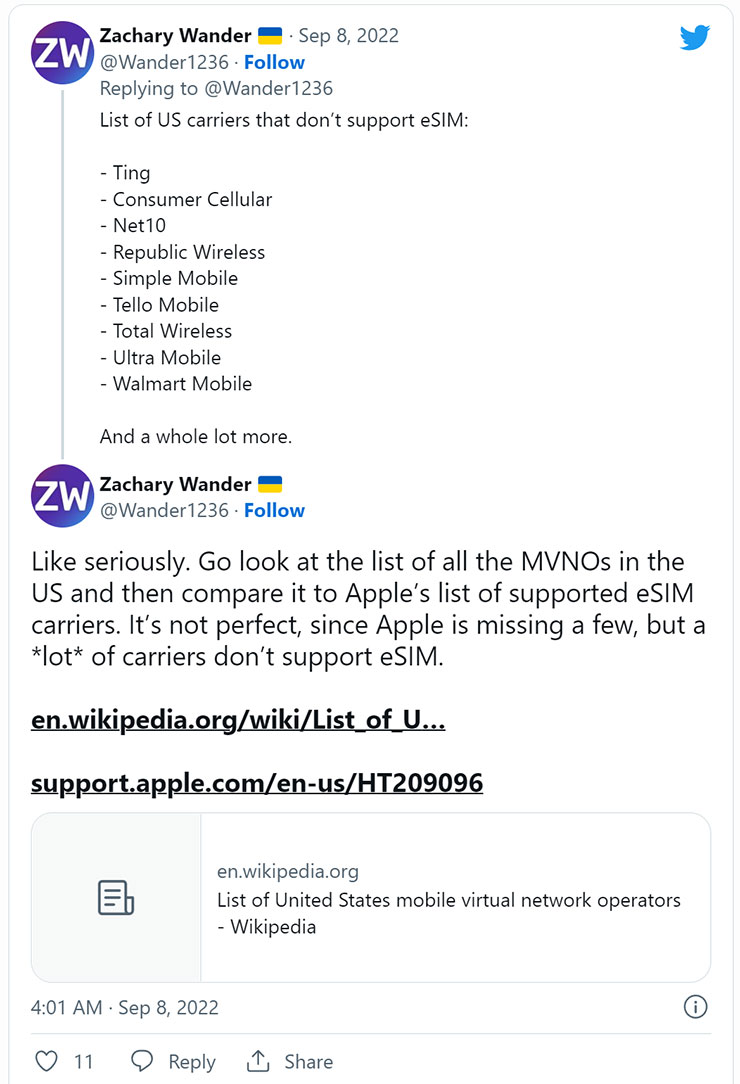
Task: Follow @Wander1236 from the second tweet
Action: (274, 510)
